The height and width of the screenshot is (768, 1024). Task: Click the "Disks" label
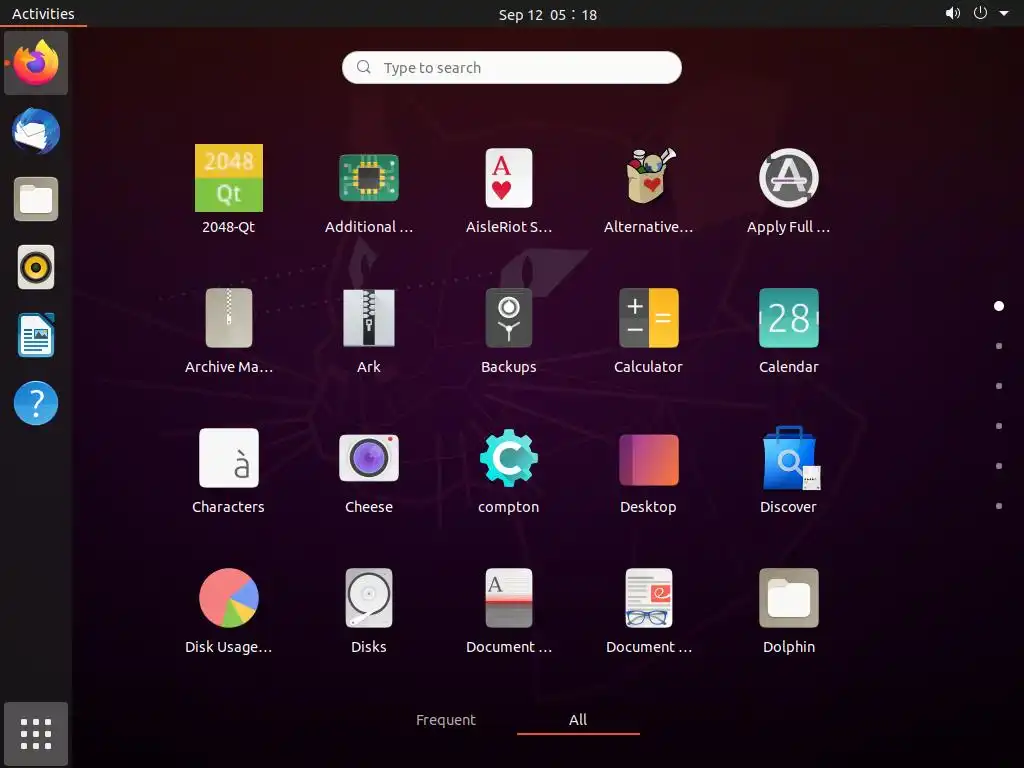click(368, 647)
